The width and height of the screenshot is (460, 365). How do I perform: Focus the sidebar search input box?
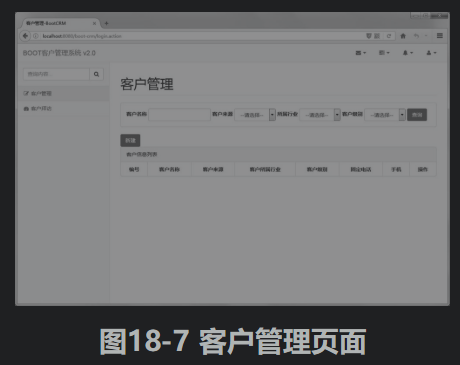[56, 74]
